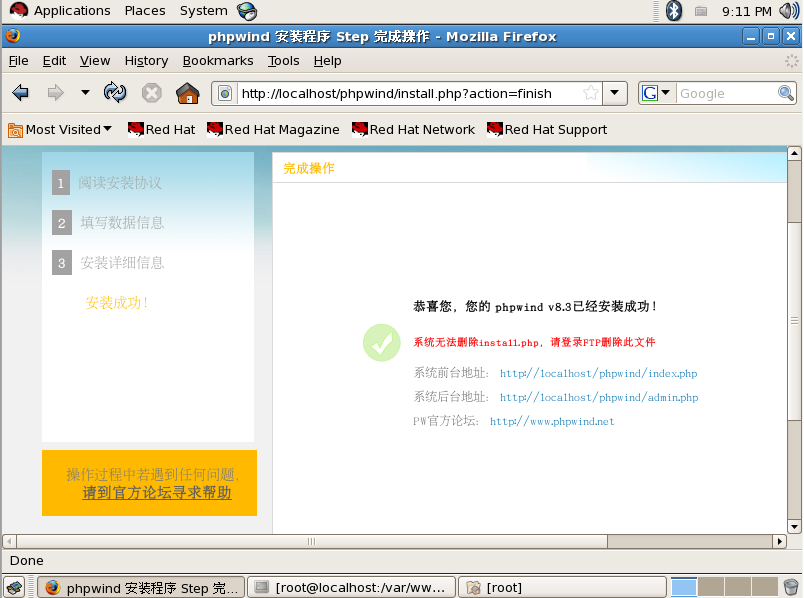Open the Red Hat Magazine bookmark
This screenshot has height=598, width=804.
point(273,130)
